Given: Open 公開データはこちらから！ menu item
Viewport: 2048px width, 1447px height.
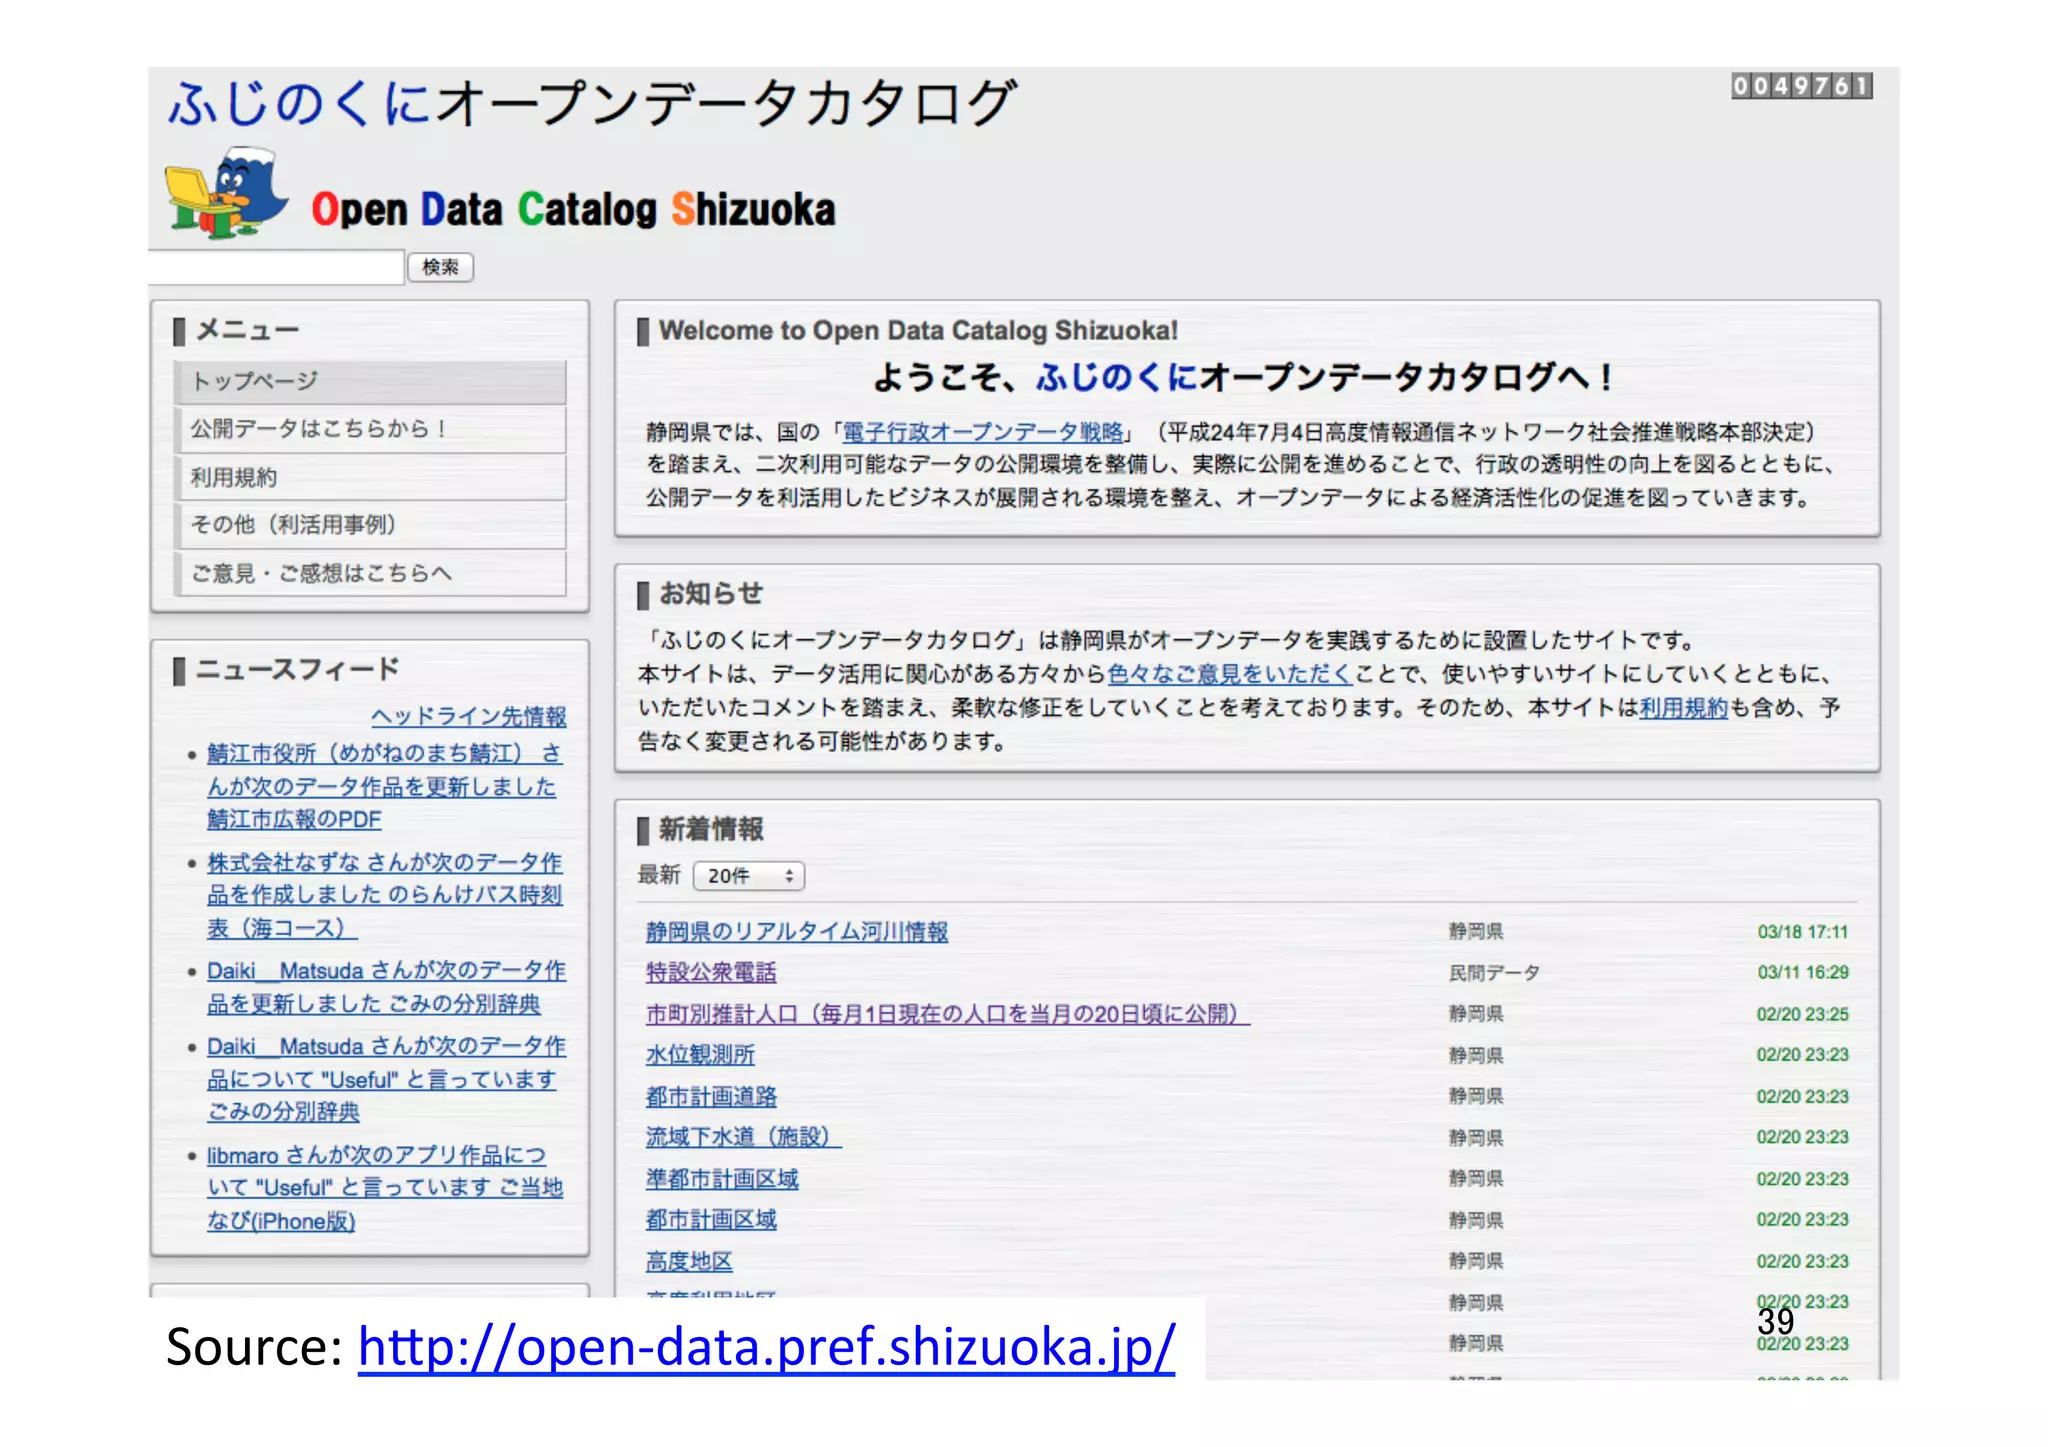Looking at the screenshot, I should (371, 429).
